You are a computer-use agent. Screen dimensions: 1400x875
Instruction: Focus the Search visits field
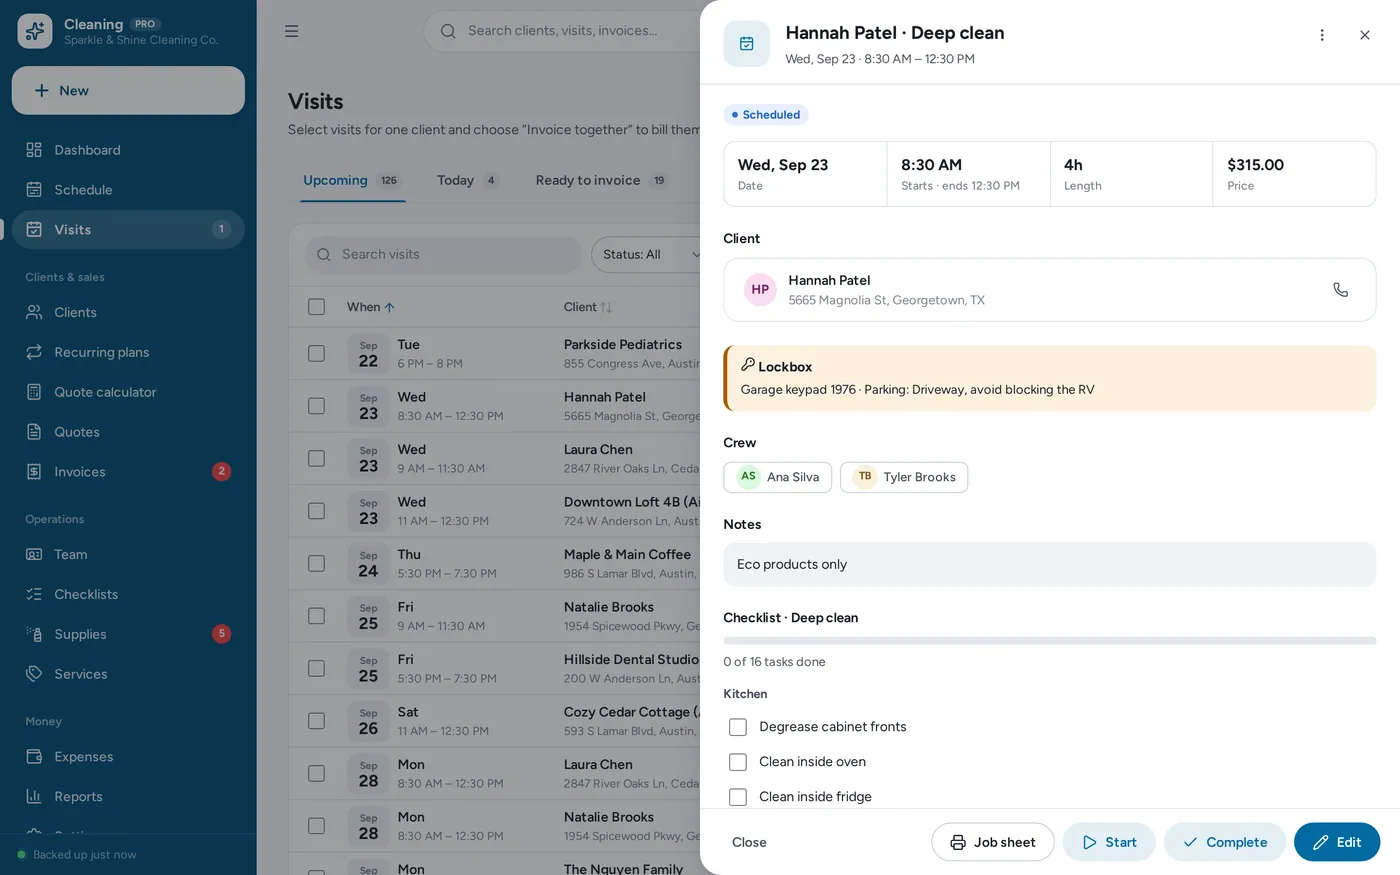coord(443,255)
